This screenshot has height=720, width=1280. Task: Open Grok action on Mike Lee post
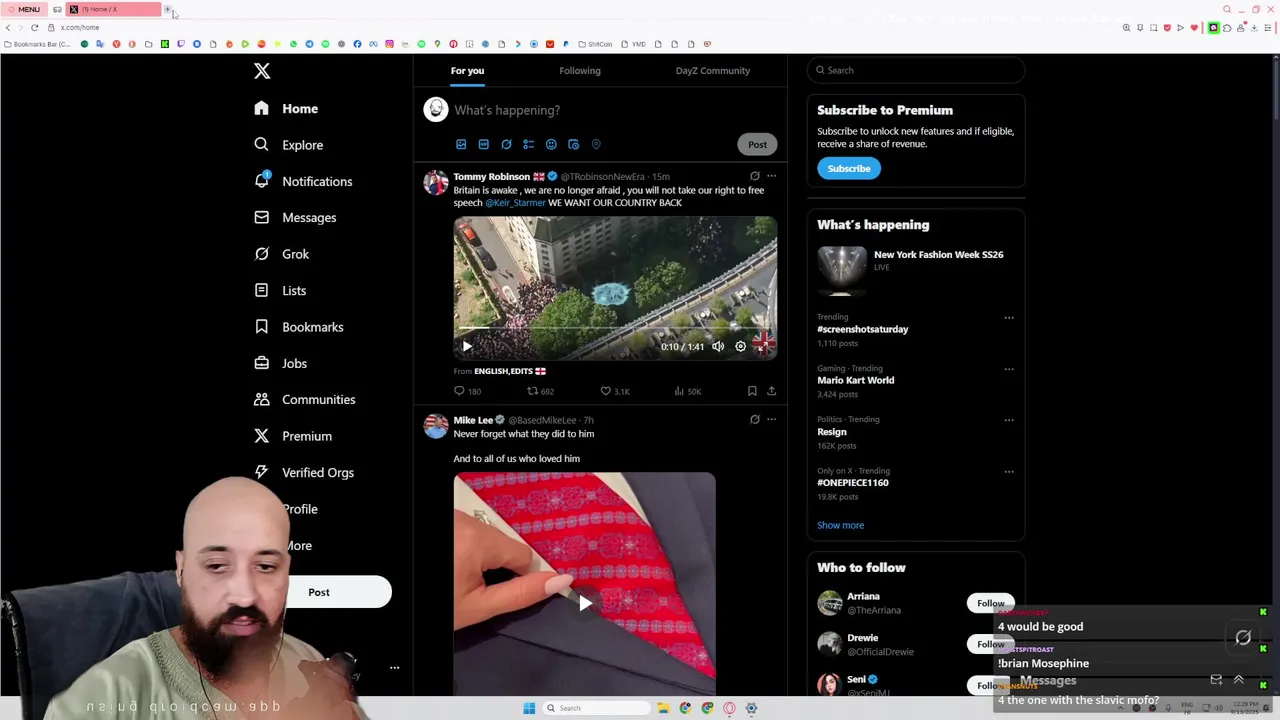755,420
